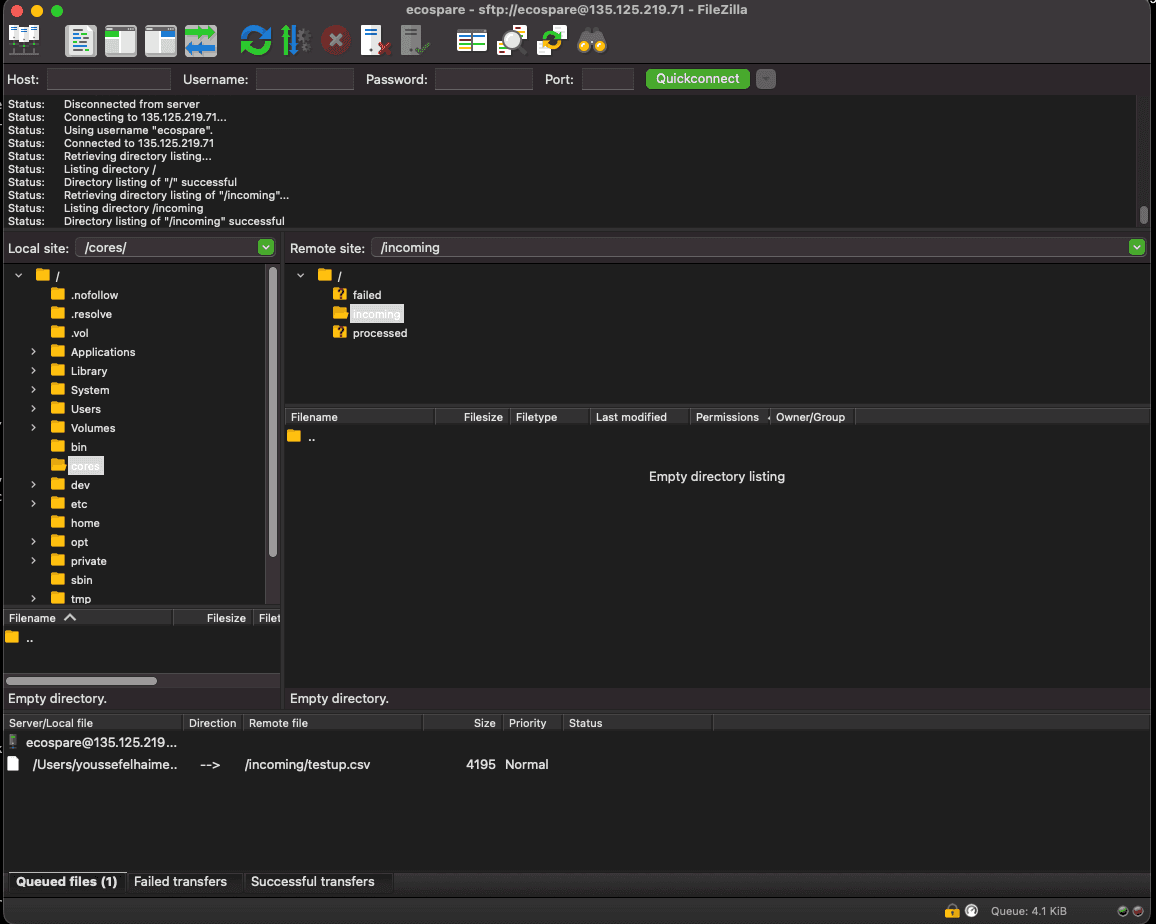Toggle processing of the transfer queue

296,41
